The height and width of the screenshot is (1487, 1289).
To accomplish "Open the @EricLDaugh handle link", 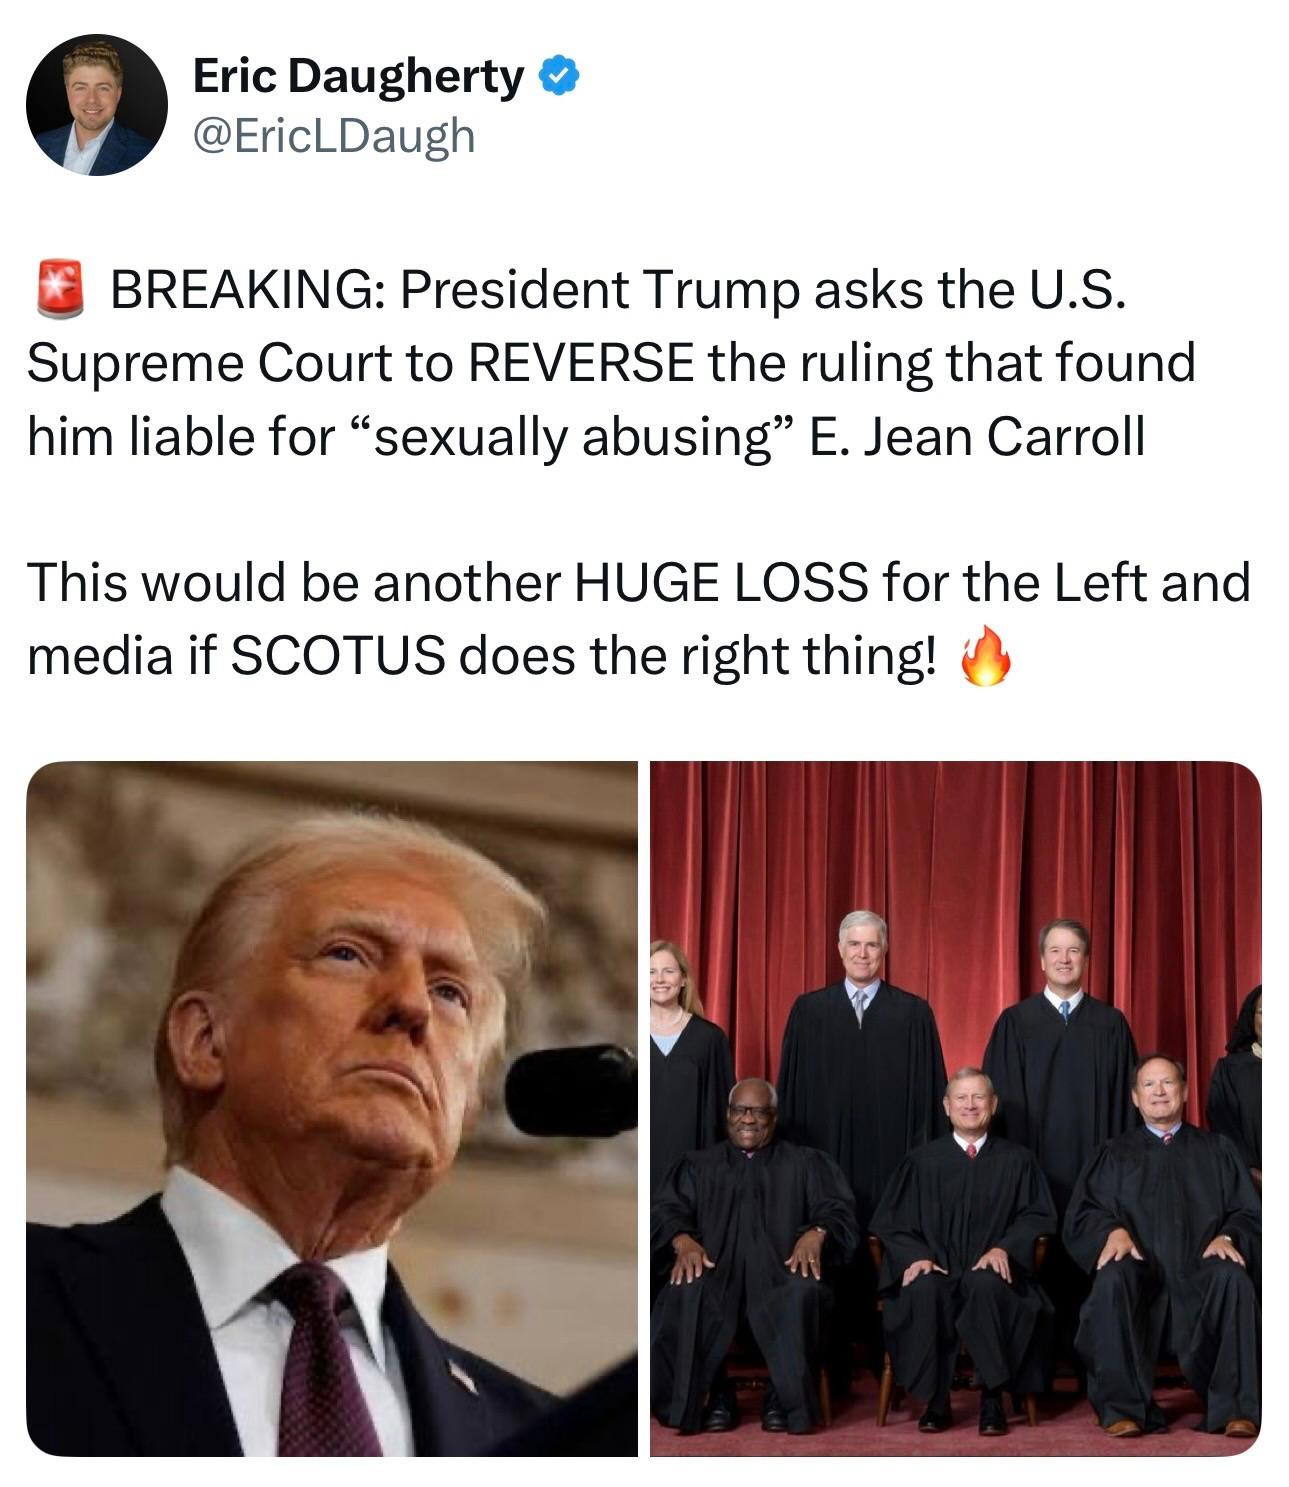I will (333, 135).
